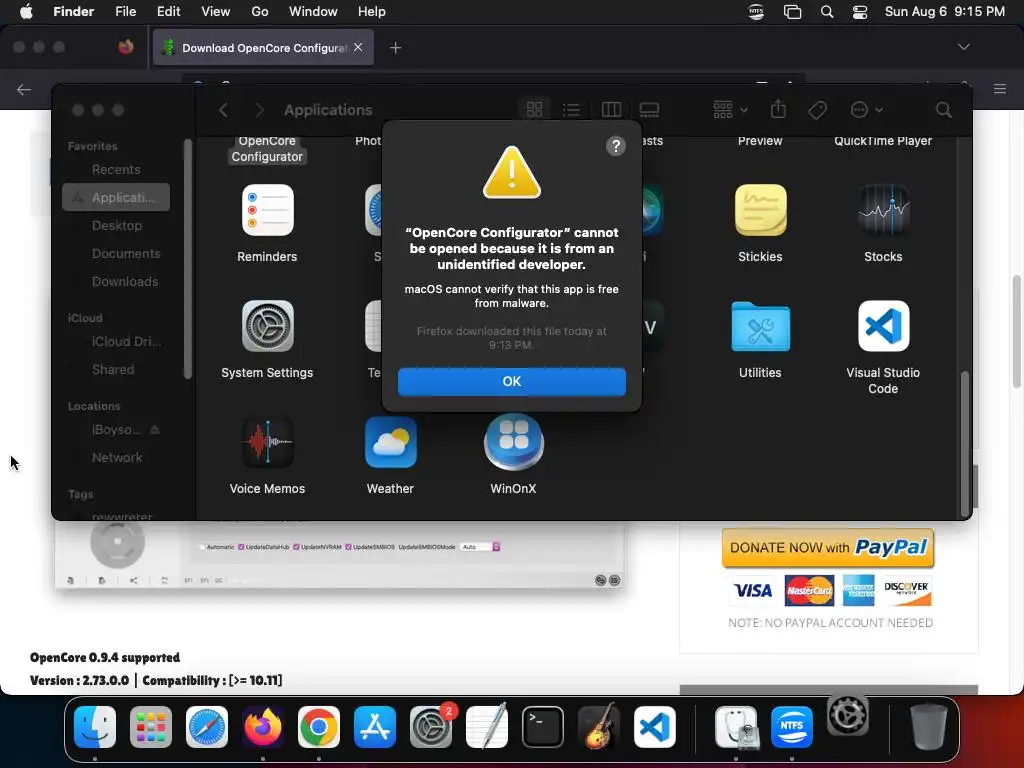Open the File menu
Screen dimensions: 1024x768
coord(125,12)
